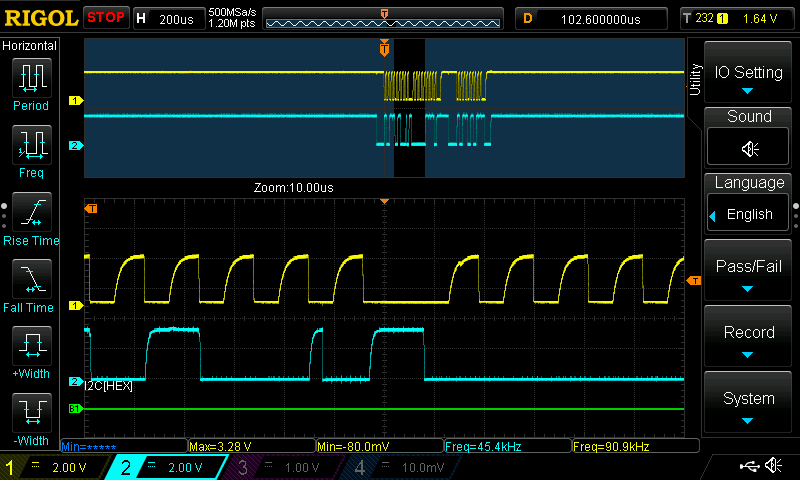The image size is (800, 480).
Task: Click the USB status icon
Action: pos(748,466)
